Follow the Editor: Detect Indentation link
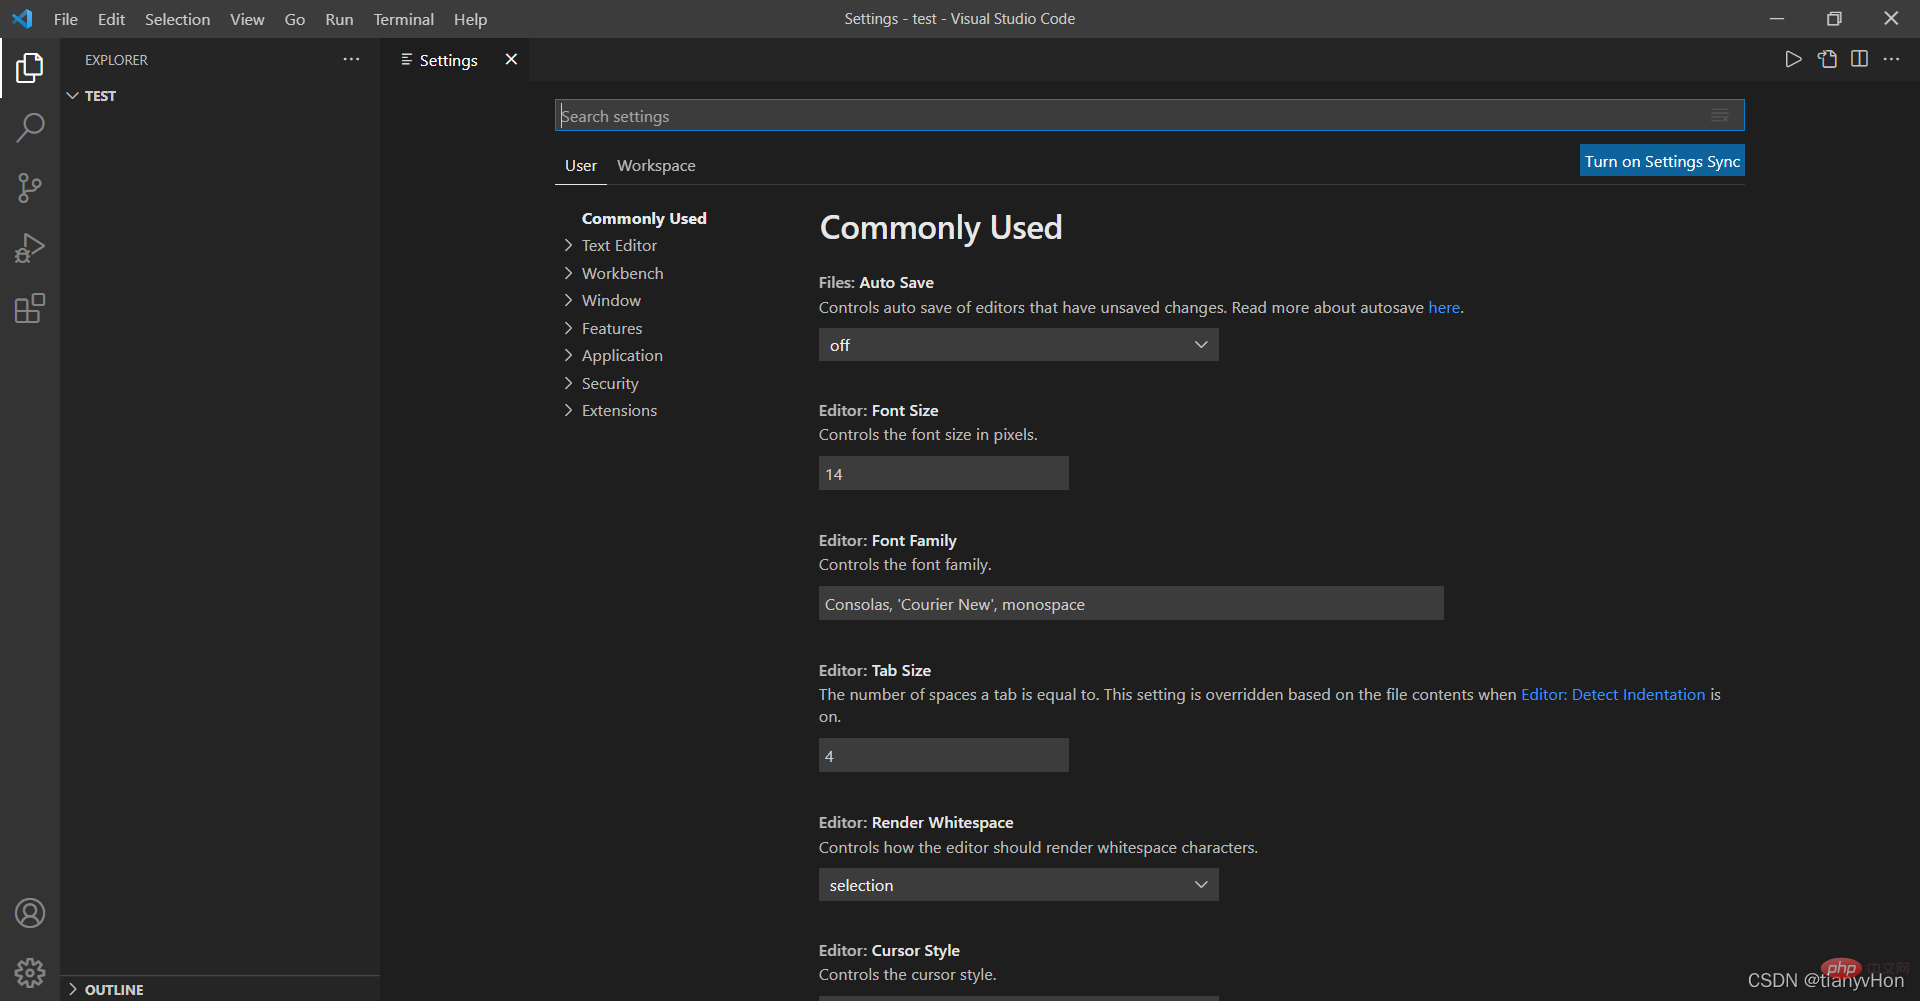 coord(1612,694)
